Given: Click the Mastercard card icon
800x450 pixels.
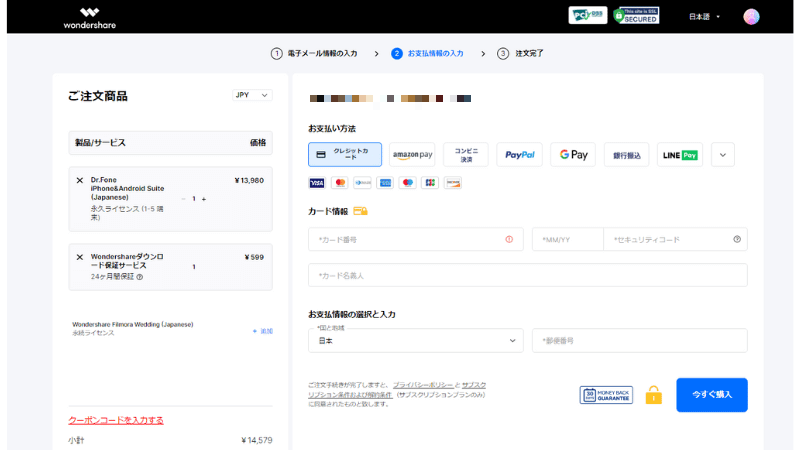Looking at the screenshot, I should (340, 183).
